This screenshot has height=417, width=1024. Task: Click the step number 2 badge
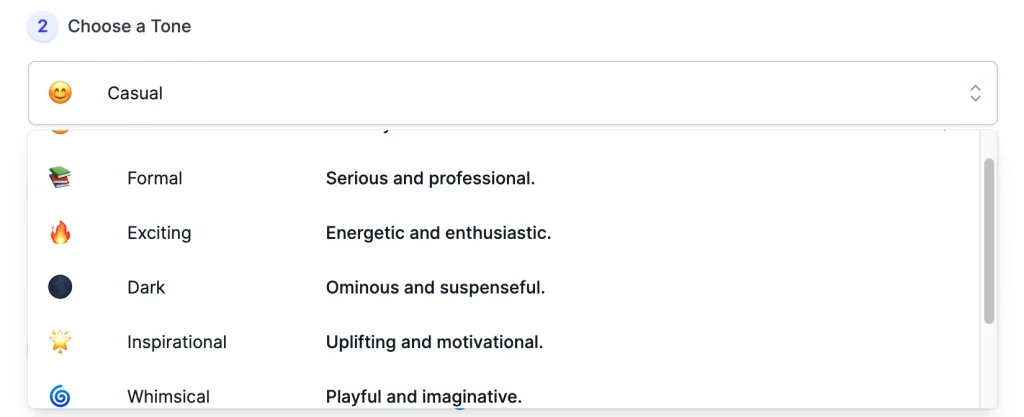coord(42,26)
